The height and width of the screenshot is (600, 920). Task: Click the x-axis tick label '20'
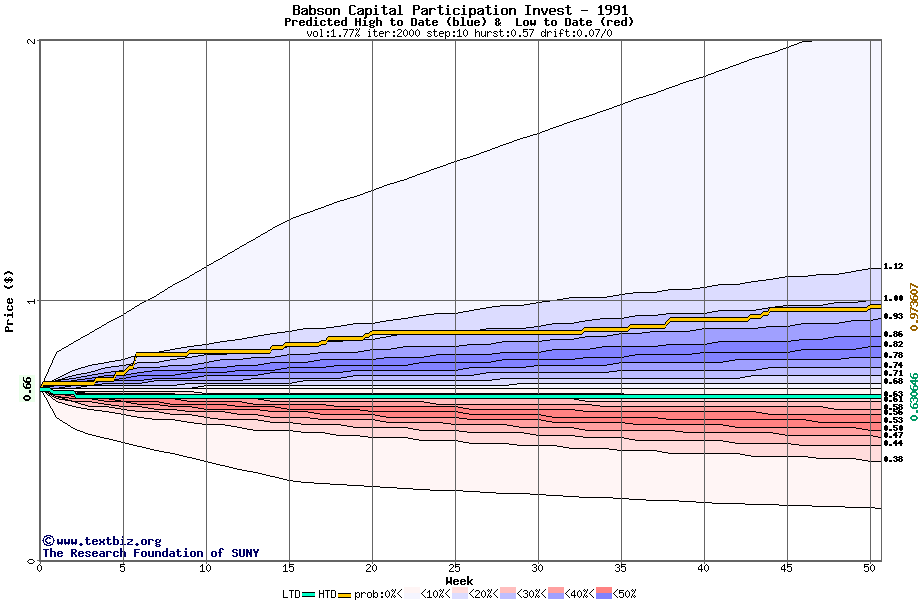(x=371, y=568)
